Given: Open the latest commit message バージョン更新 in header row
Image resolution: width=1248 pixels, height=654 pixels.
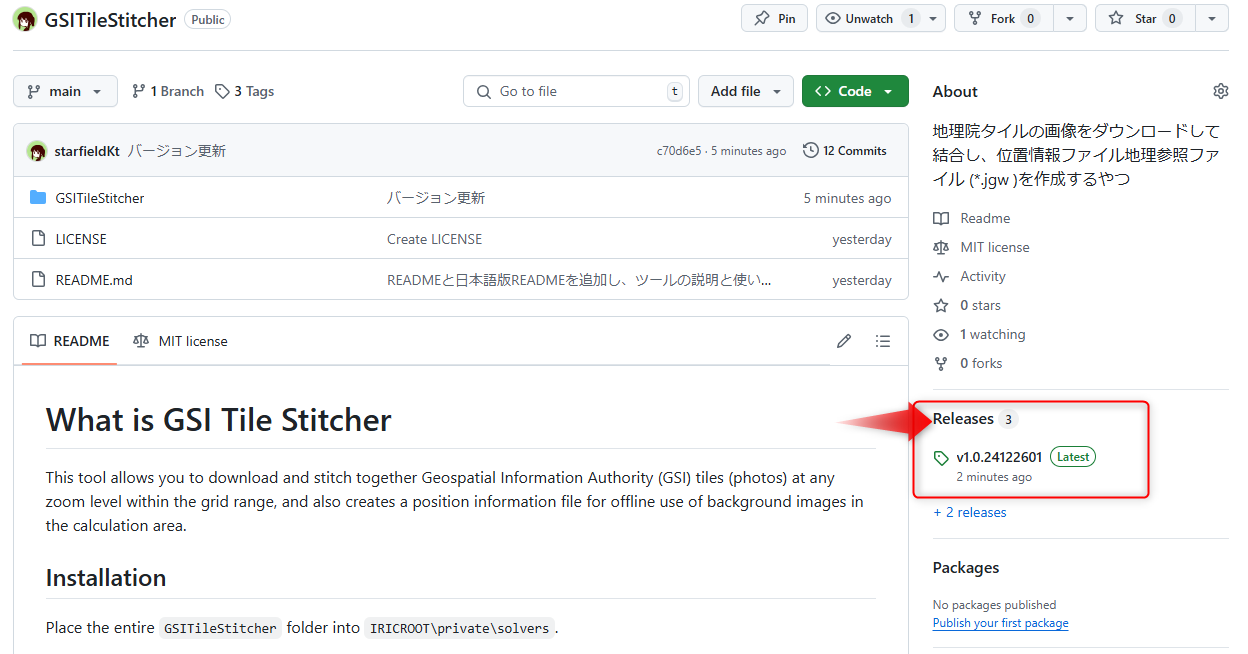Looking at the screenshot, I should point(177,151).
